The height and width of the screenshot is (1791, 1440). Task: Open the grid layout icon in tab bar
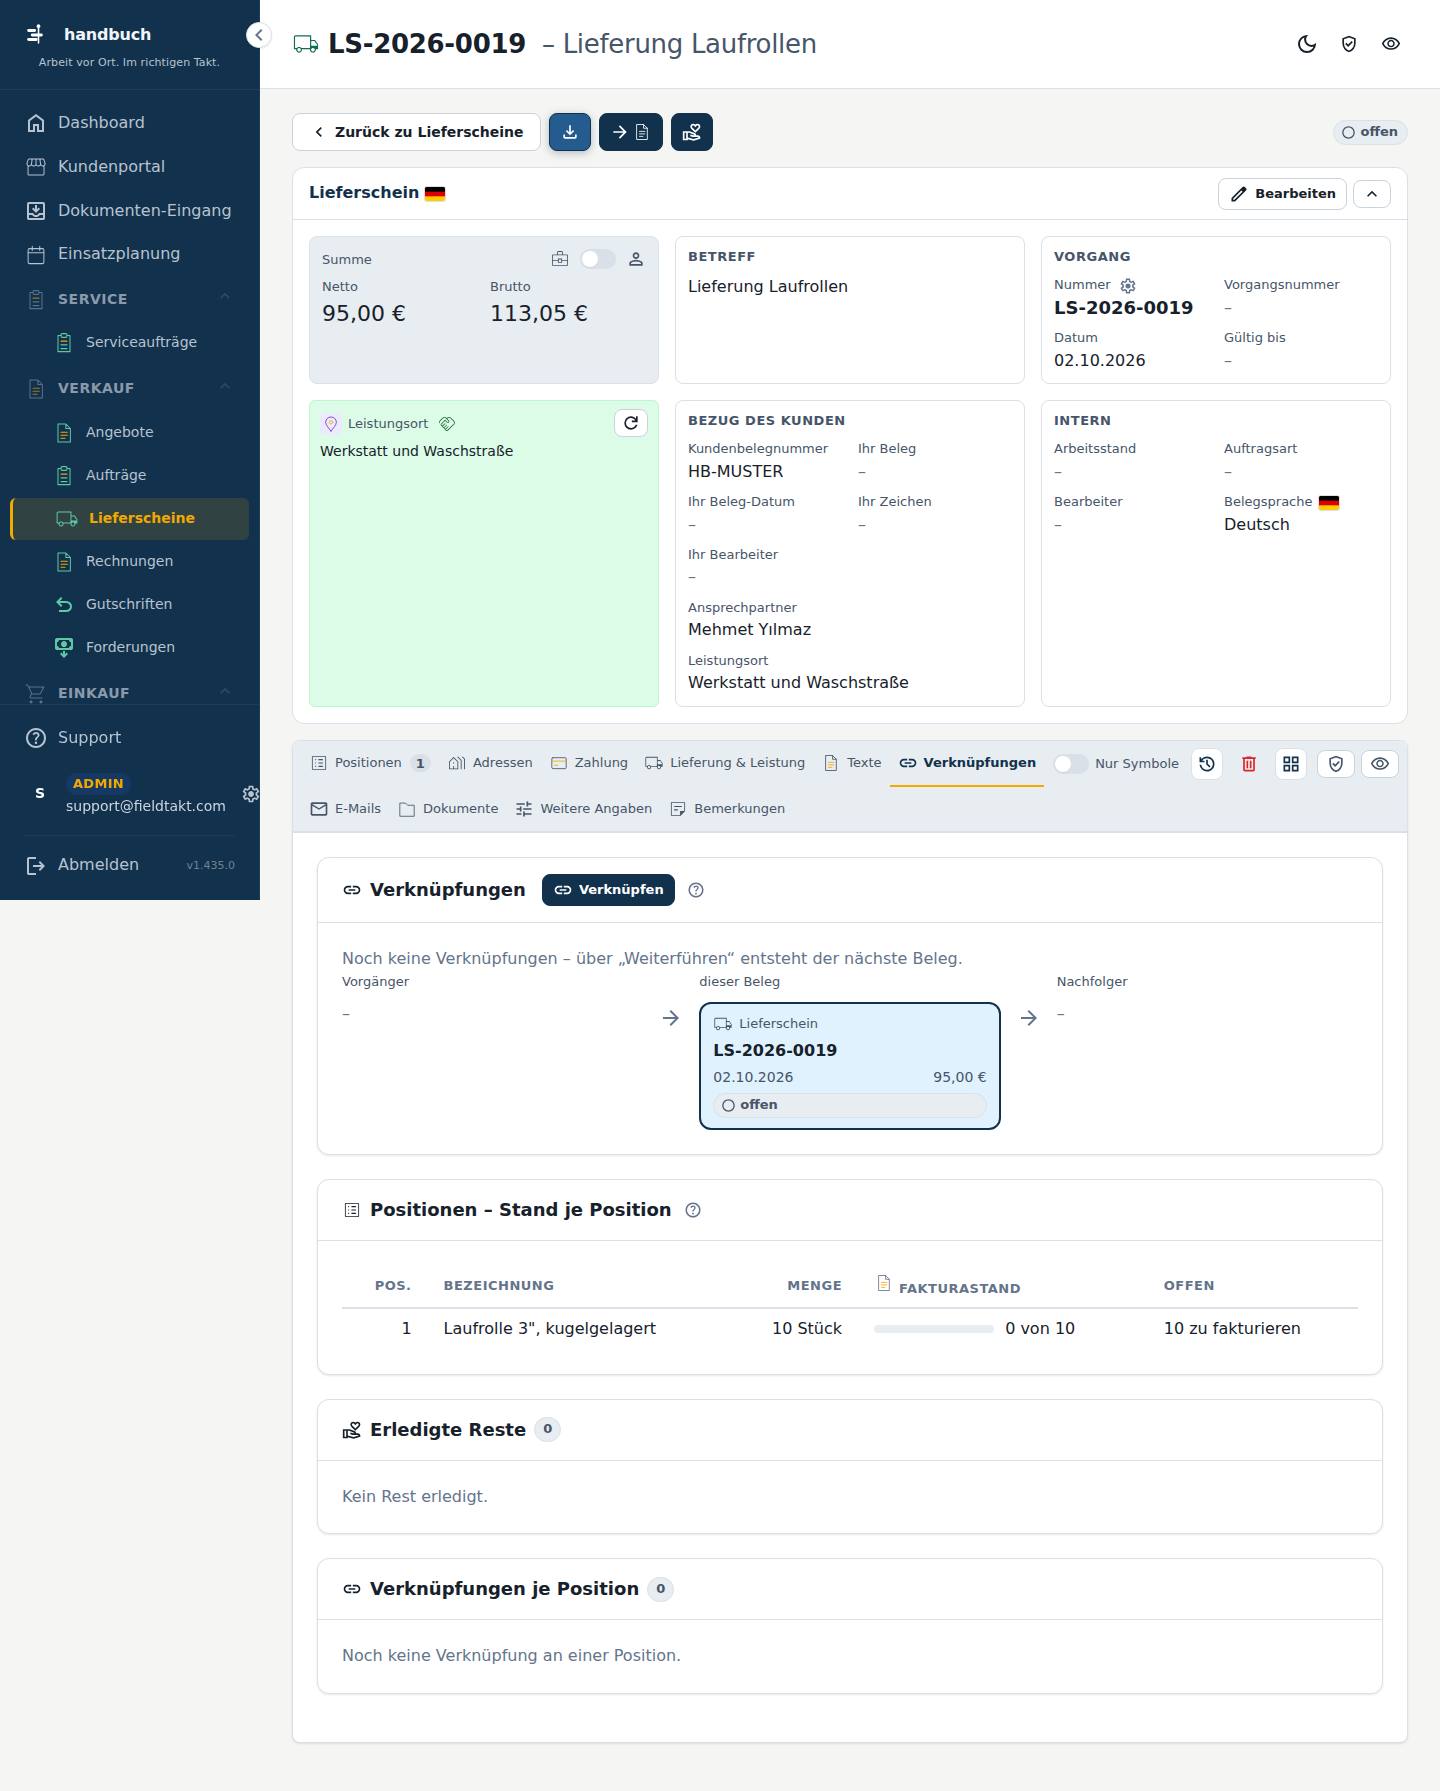coord(1291,764)
